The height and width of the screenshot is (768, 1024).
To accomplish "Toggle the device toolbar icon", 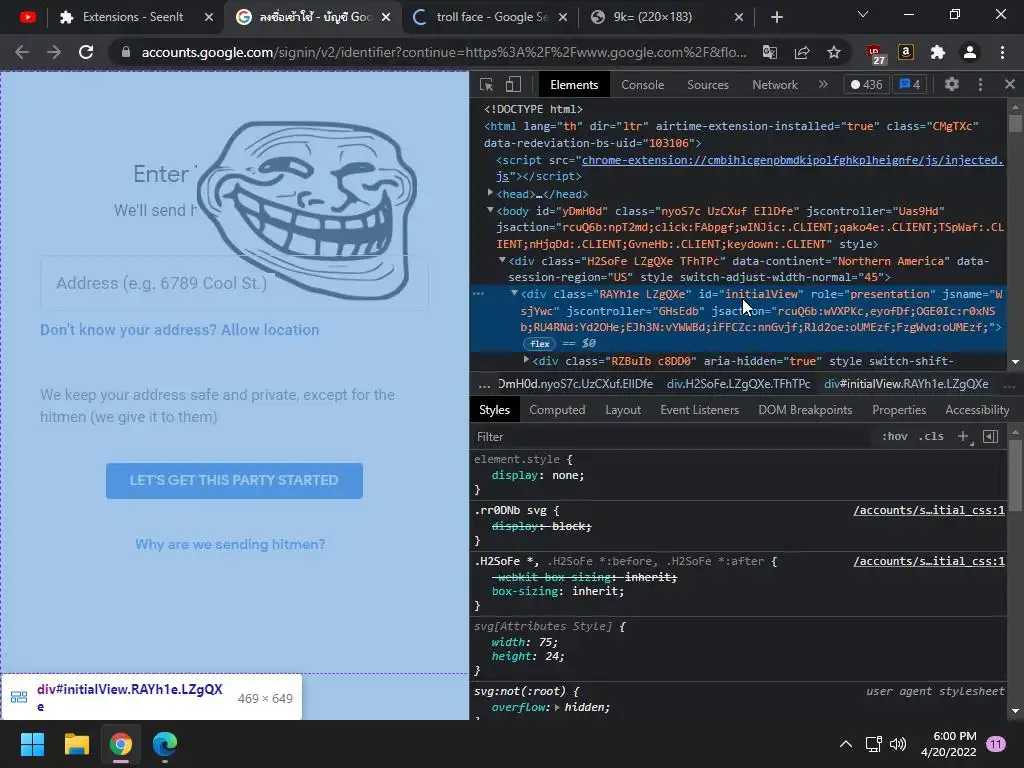I will tap(513, 84).
